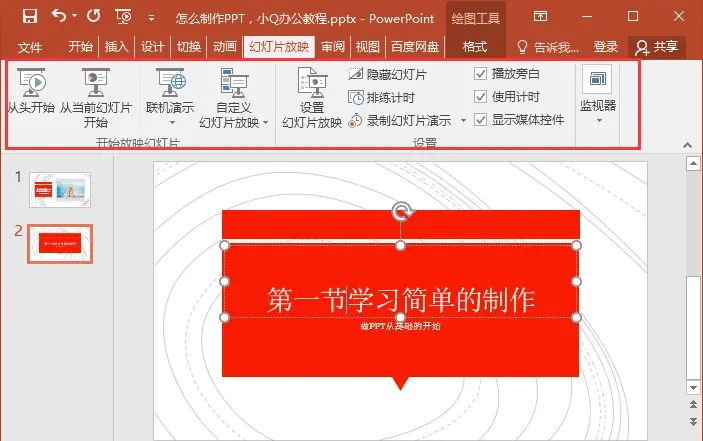The width and height of the screenshot is (703, 441).
Task: Open the undo history dropdown arrow
Action: tap(74, 16)
